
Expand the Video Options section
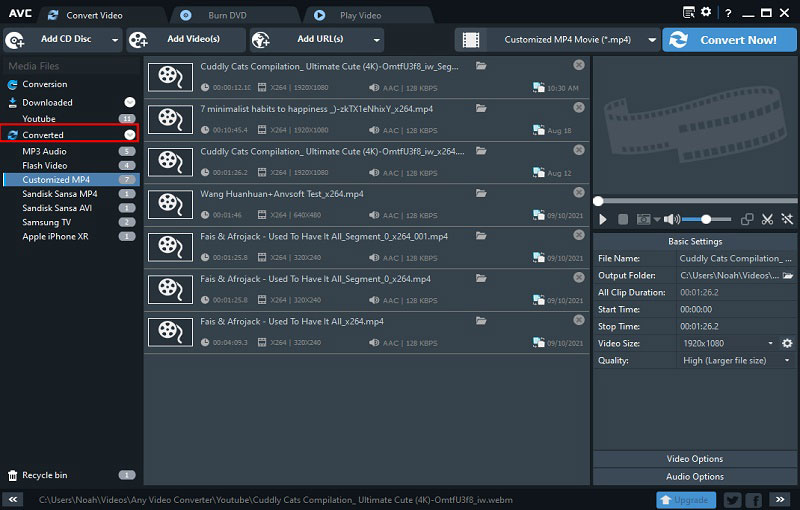coord(694,459)
